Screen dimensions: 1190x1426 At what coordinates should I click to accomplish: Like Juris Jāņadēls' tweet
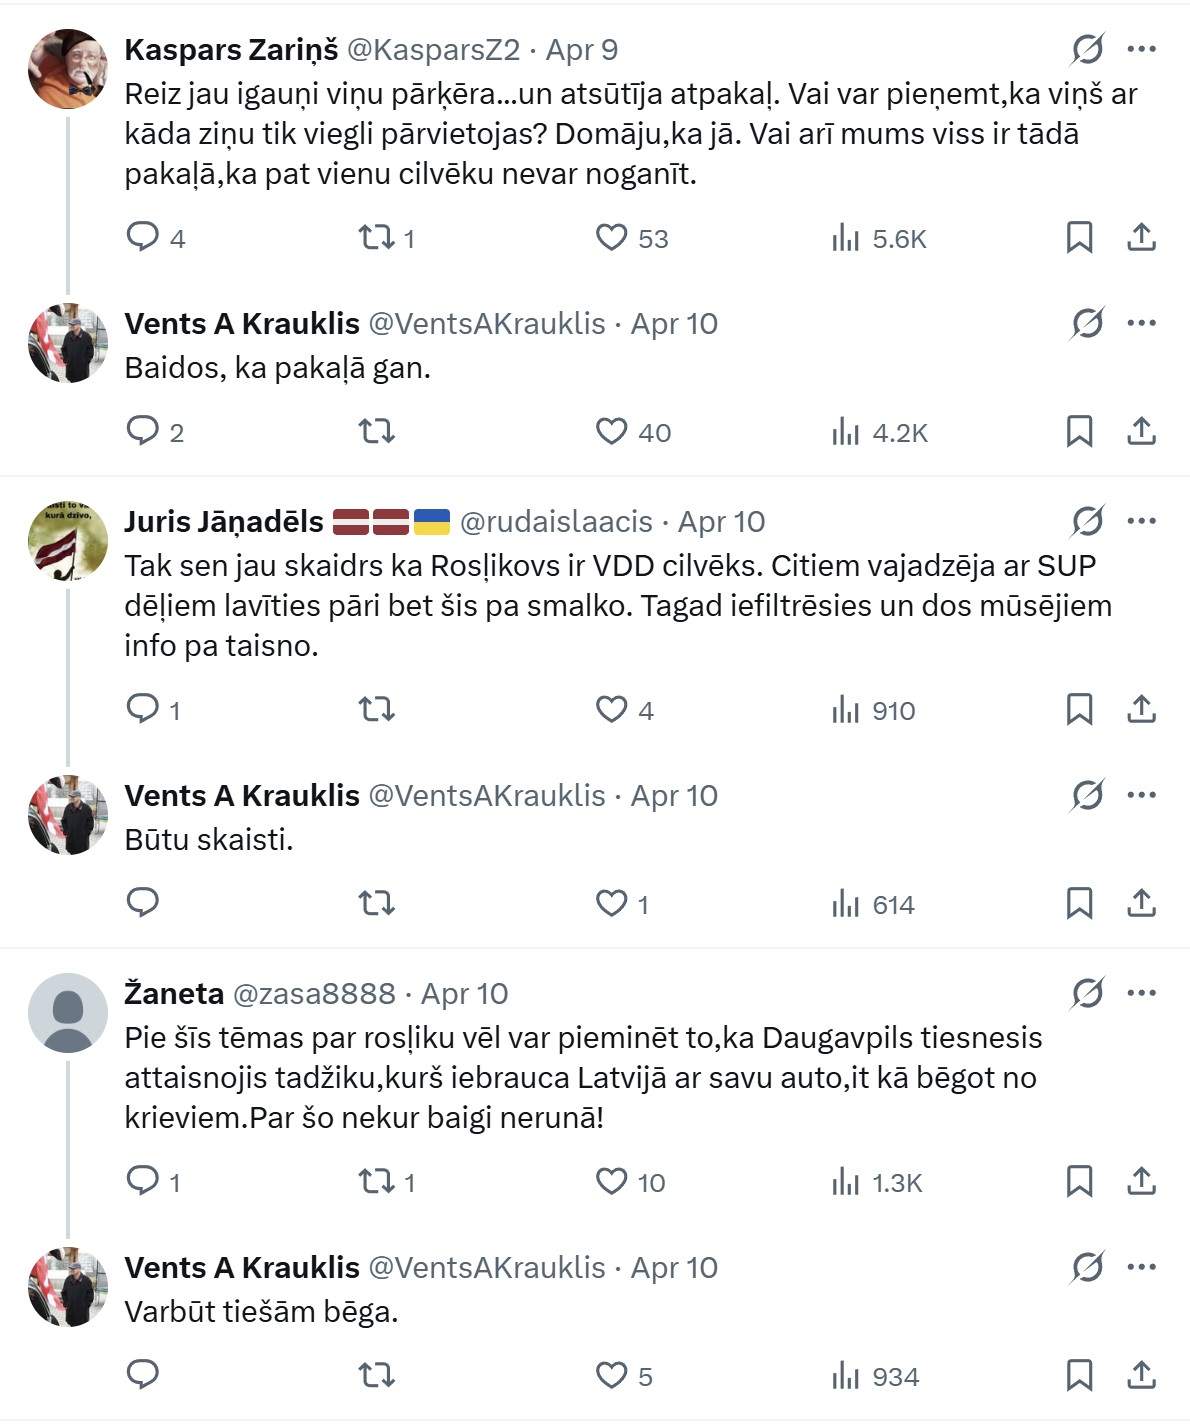coord(611,709)
